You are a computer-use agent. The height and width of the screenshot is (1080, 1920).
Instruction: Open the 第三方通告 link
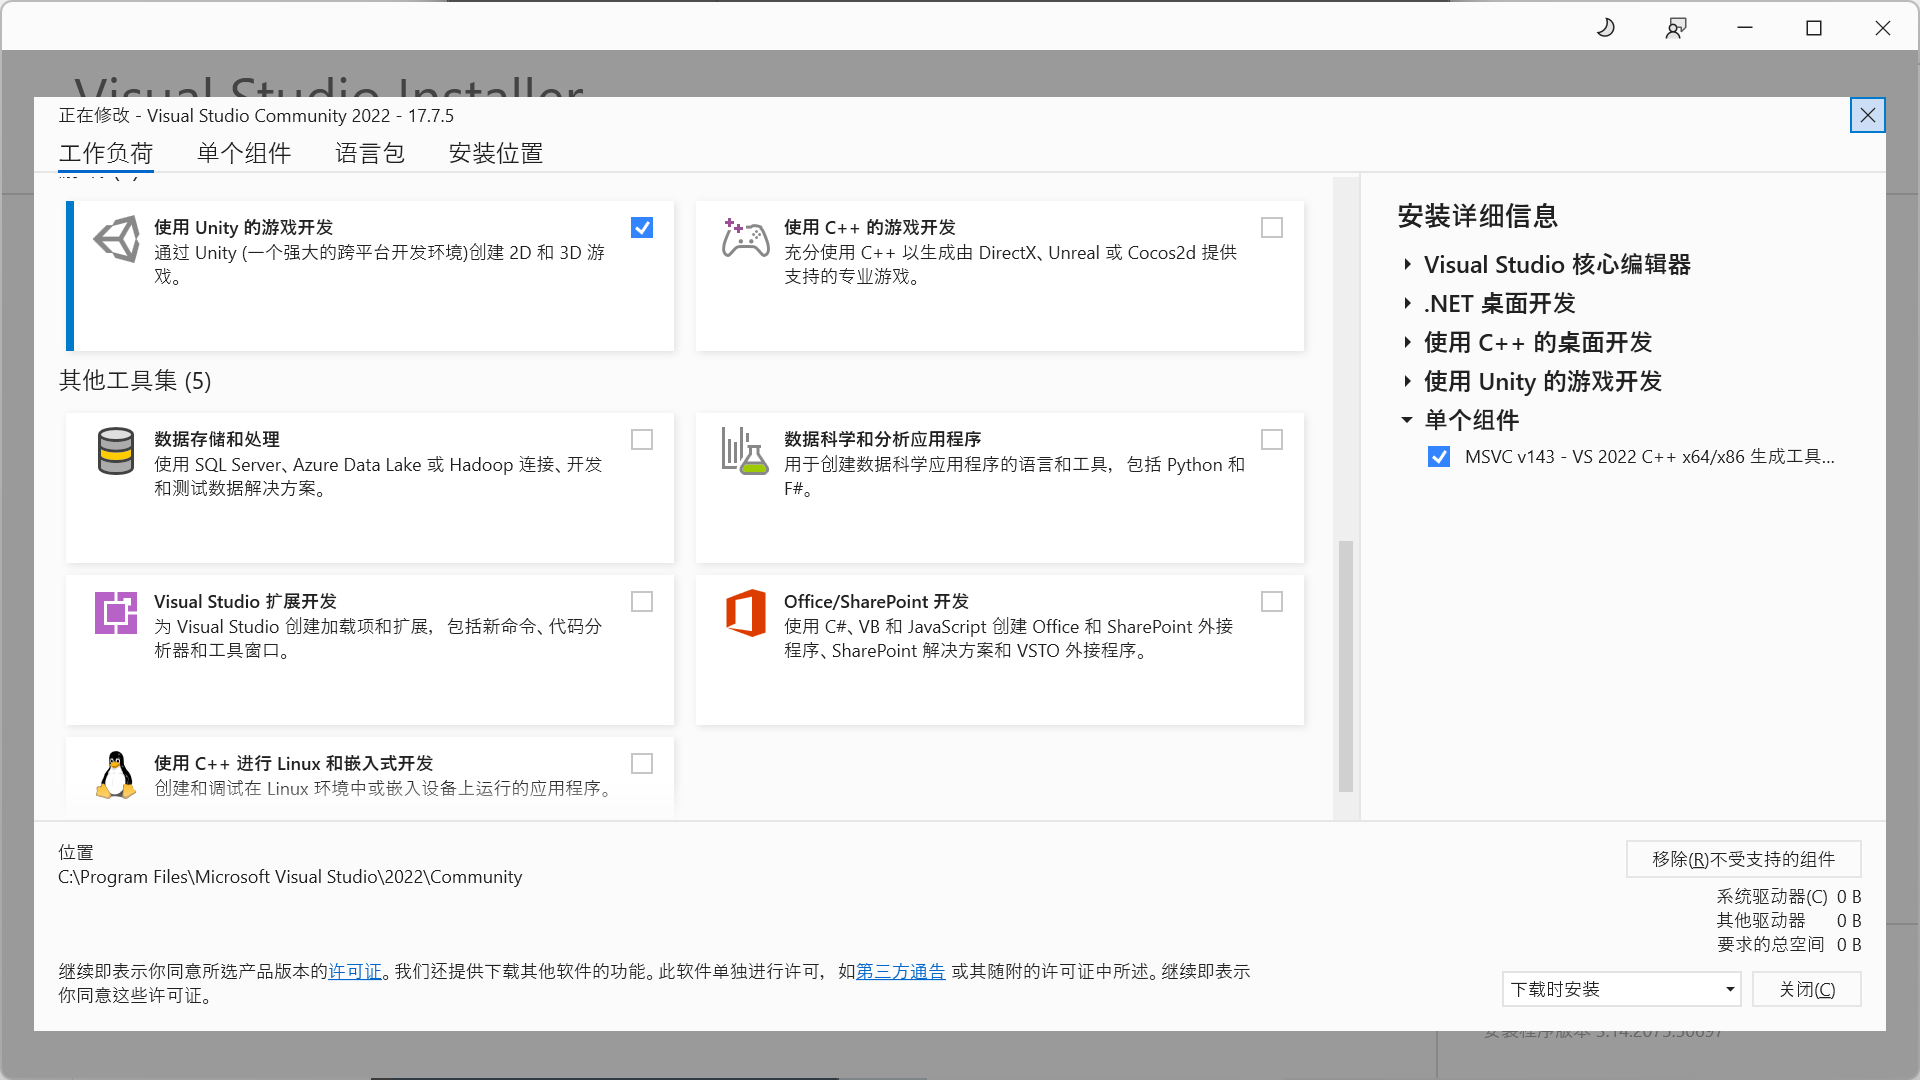pos(900,972)
